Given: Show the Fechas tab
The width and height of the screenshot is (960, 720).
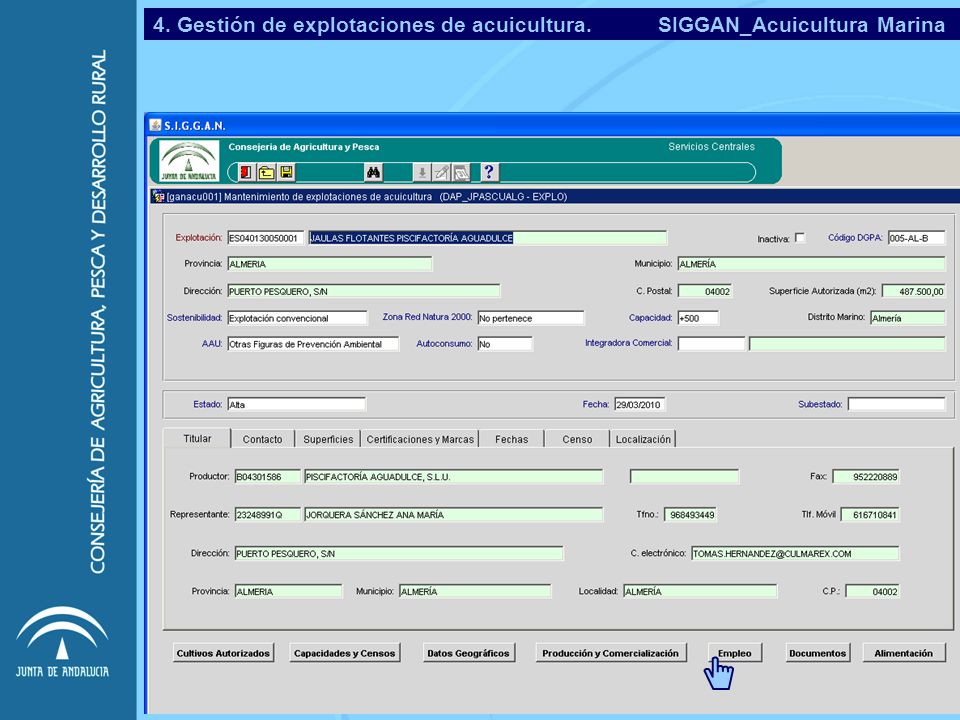Looking at the screenshot, I should point(512,439).
